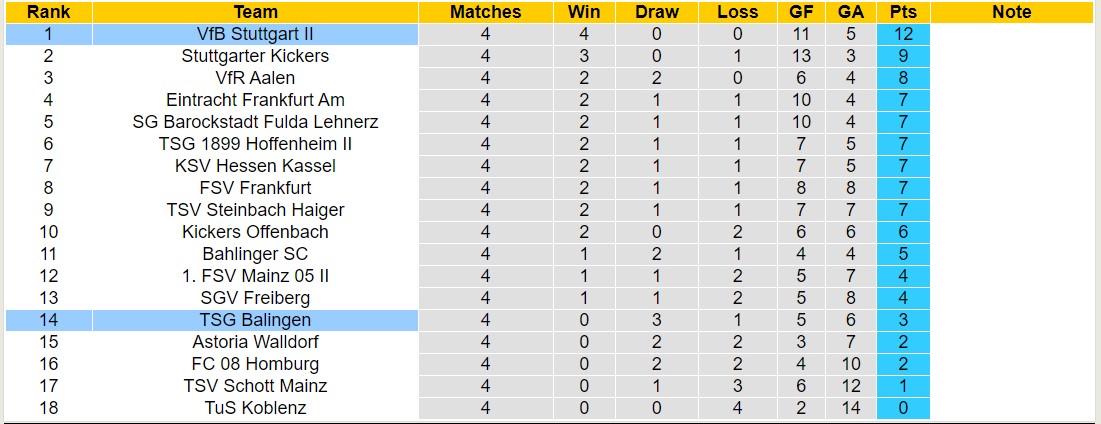
Task: Sort by the Pts column header
Action: click(902, 12)
